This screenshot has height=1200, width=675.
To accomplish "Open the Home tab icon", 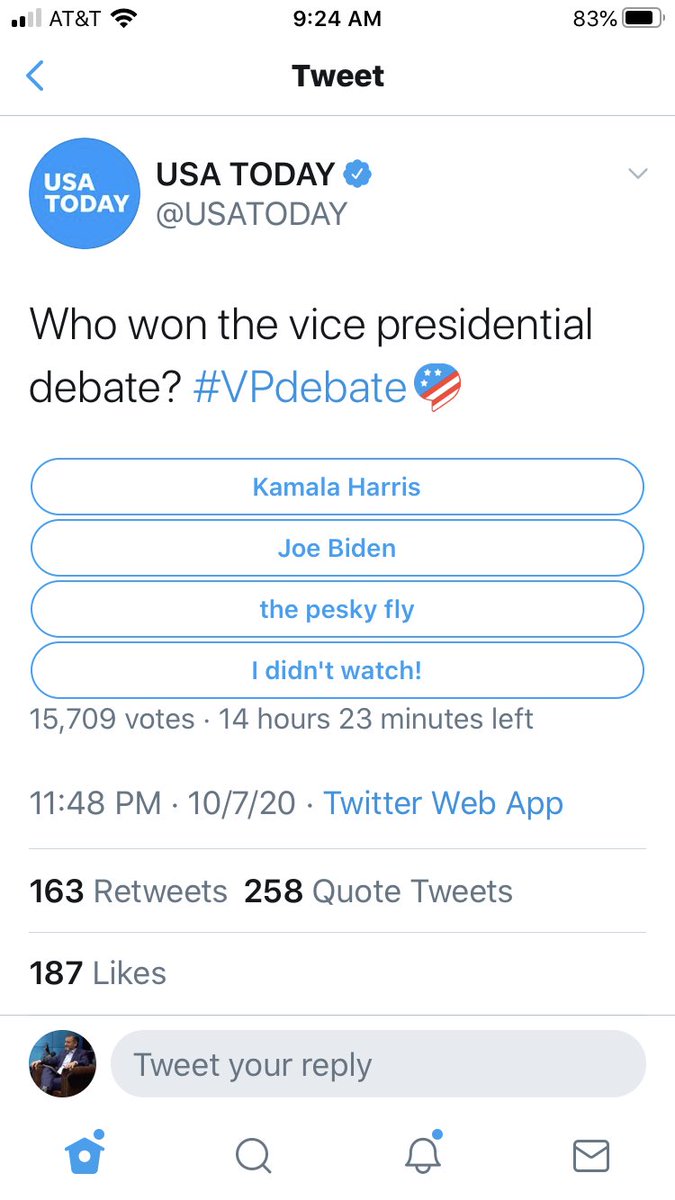I will pos(85,1154).
